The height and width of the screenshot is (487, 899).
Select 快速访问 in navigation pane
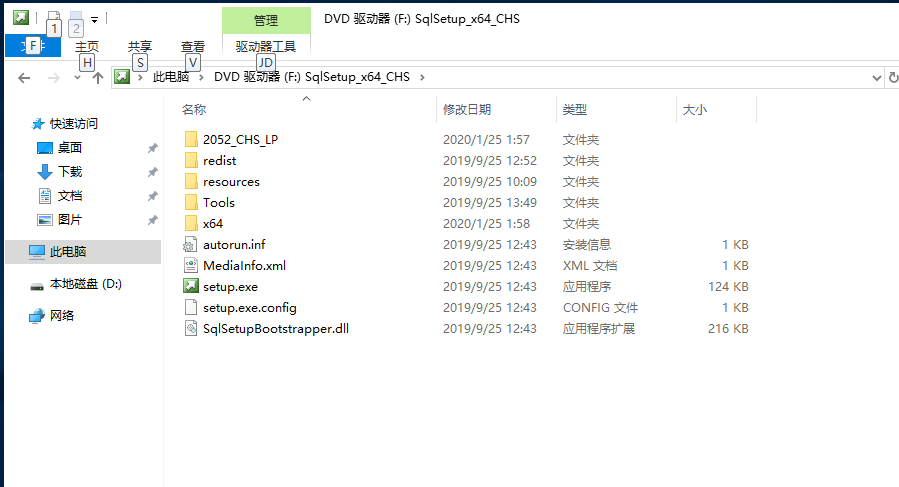[74, 124]
